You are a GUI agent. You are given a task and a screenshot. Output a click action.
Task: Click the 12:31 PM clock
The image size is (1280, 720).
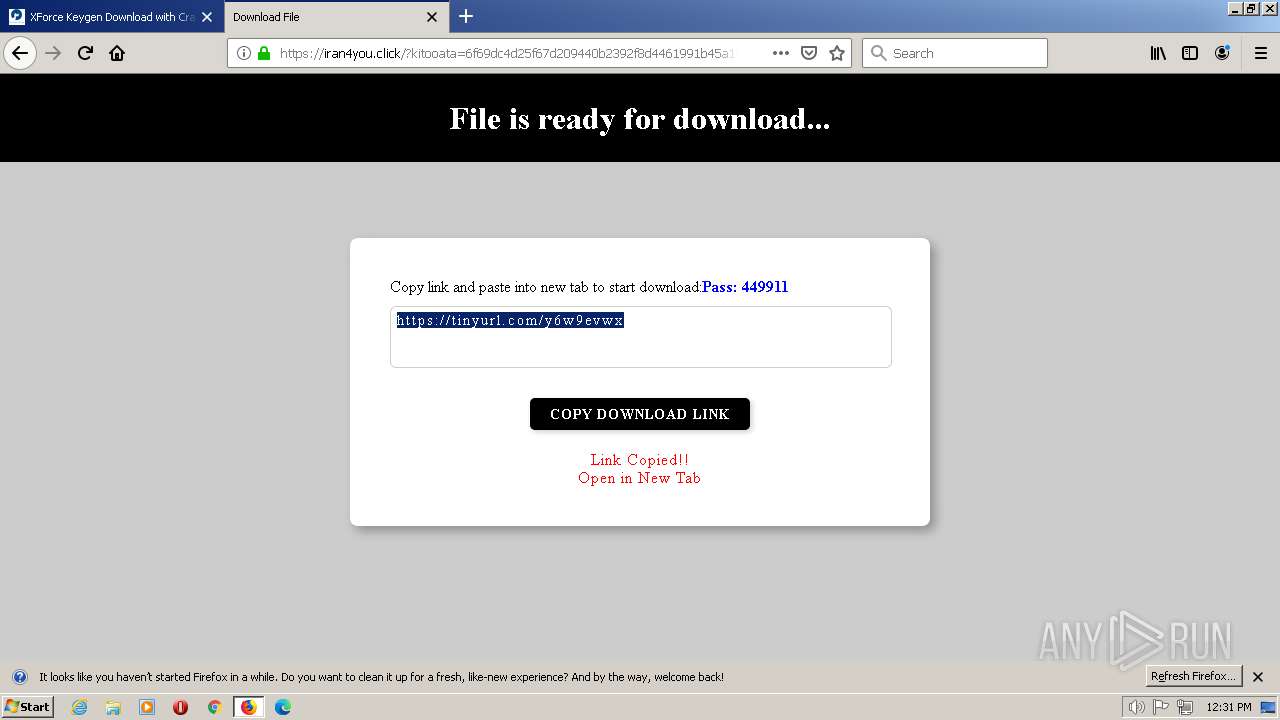coord(1229,707)
